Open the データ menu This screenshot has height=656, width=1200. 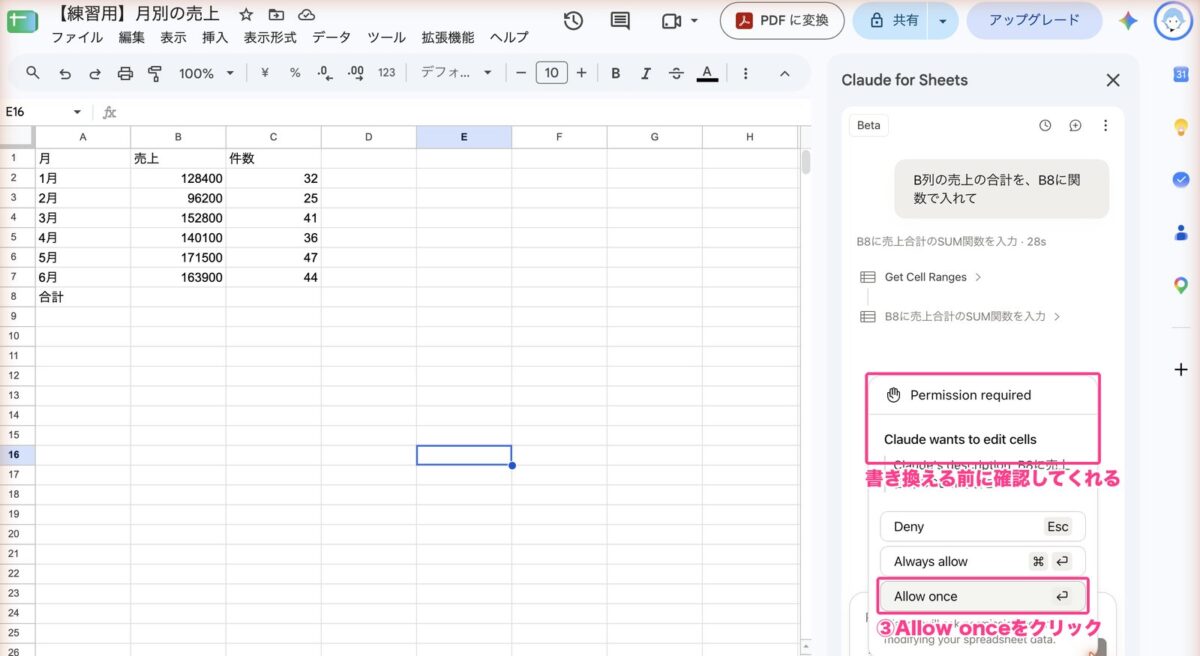[331, 37]
